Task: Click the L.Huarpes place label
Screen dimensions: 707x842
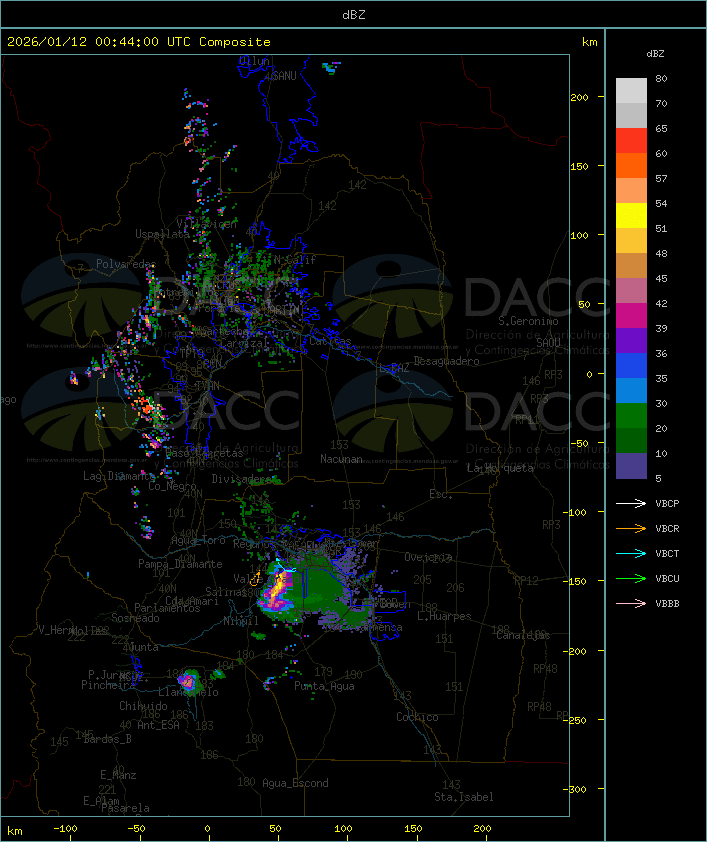Action: pyautogui.click(x=444, y=616)
